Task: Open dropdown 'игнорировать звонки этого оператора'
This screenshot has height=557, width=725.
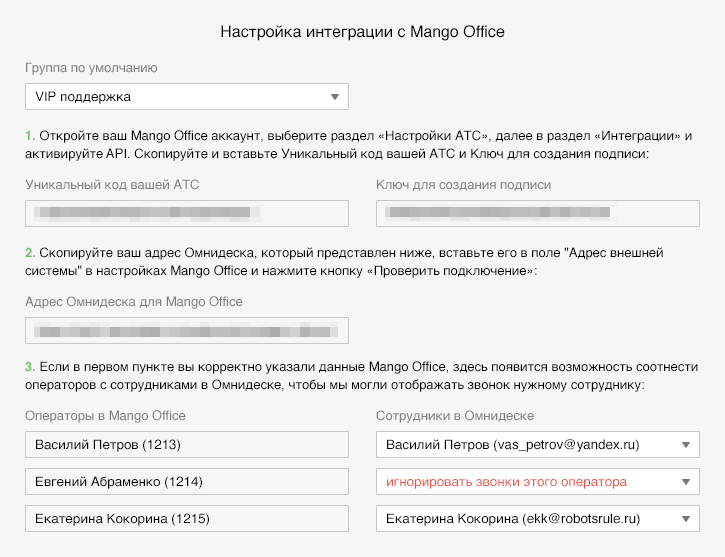Action: pos(538,482)
